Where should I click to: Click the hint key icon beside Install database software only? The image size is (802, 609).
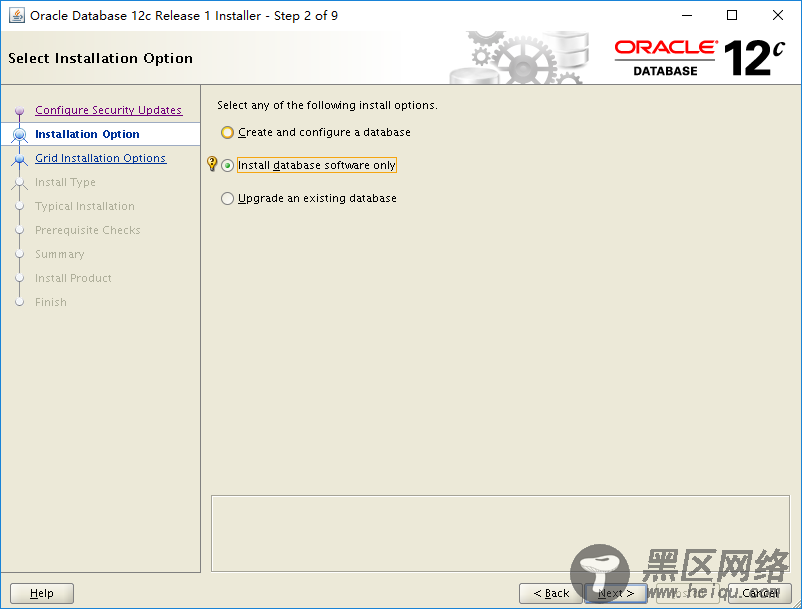coord(212,164)
